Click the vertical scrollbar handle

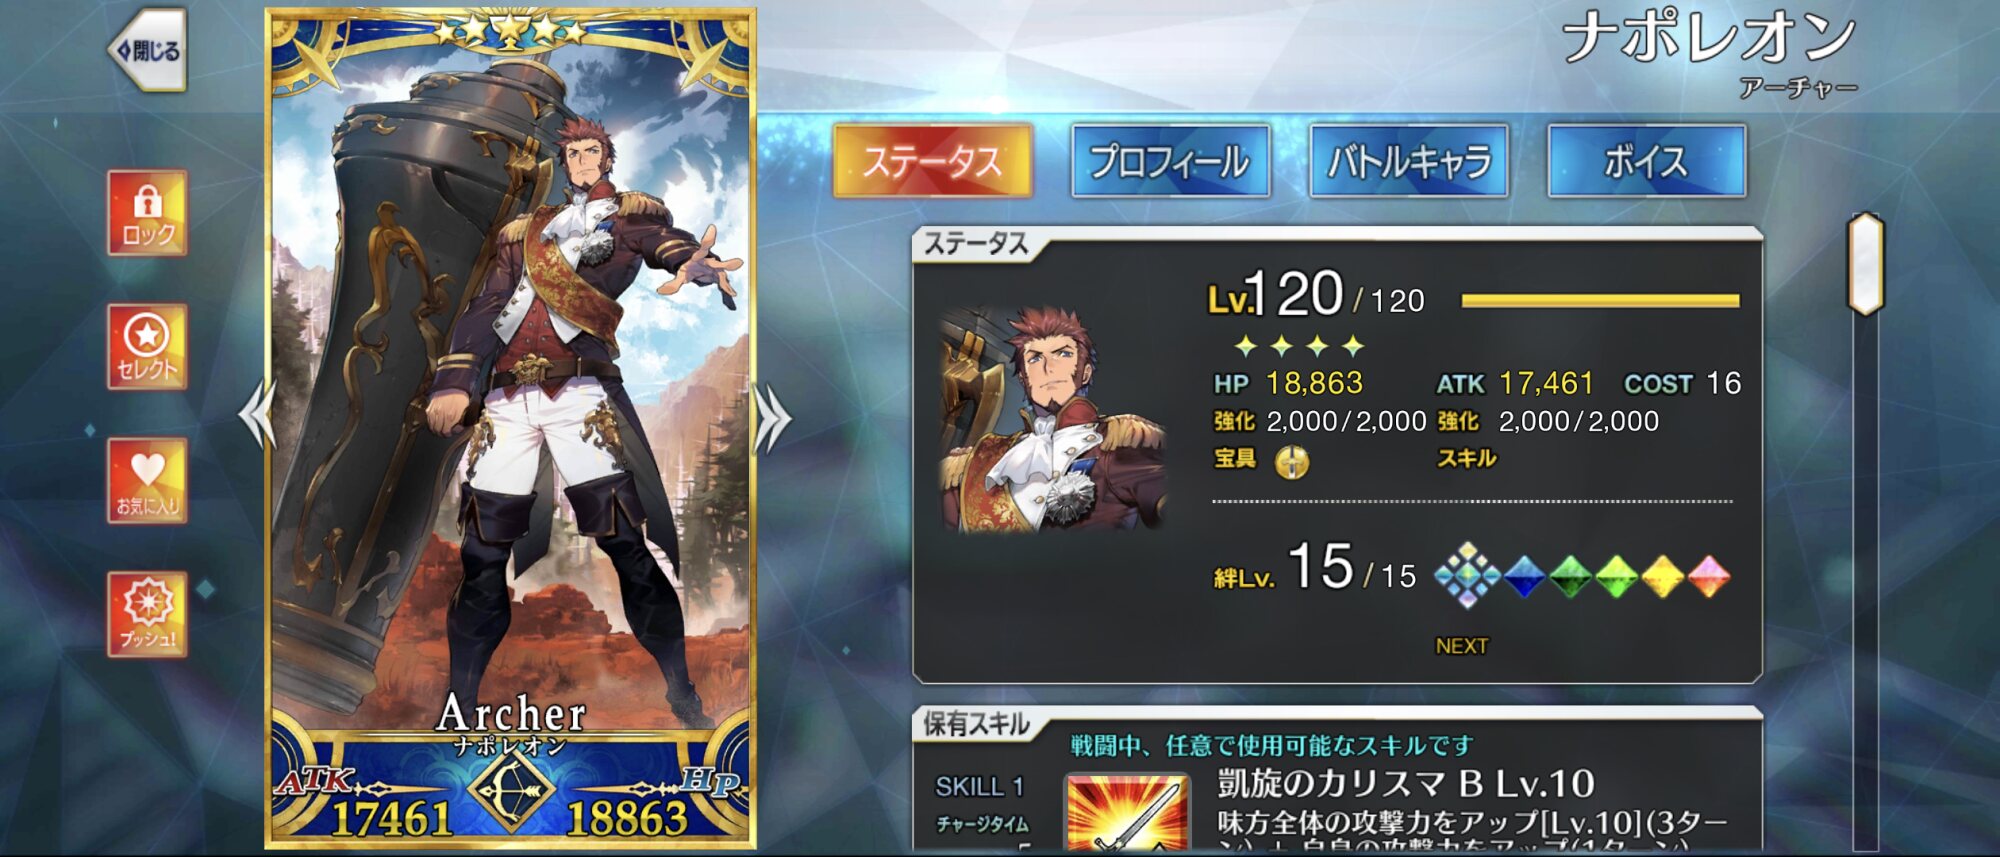click(x=1865, y=265)
